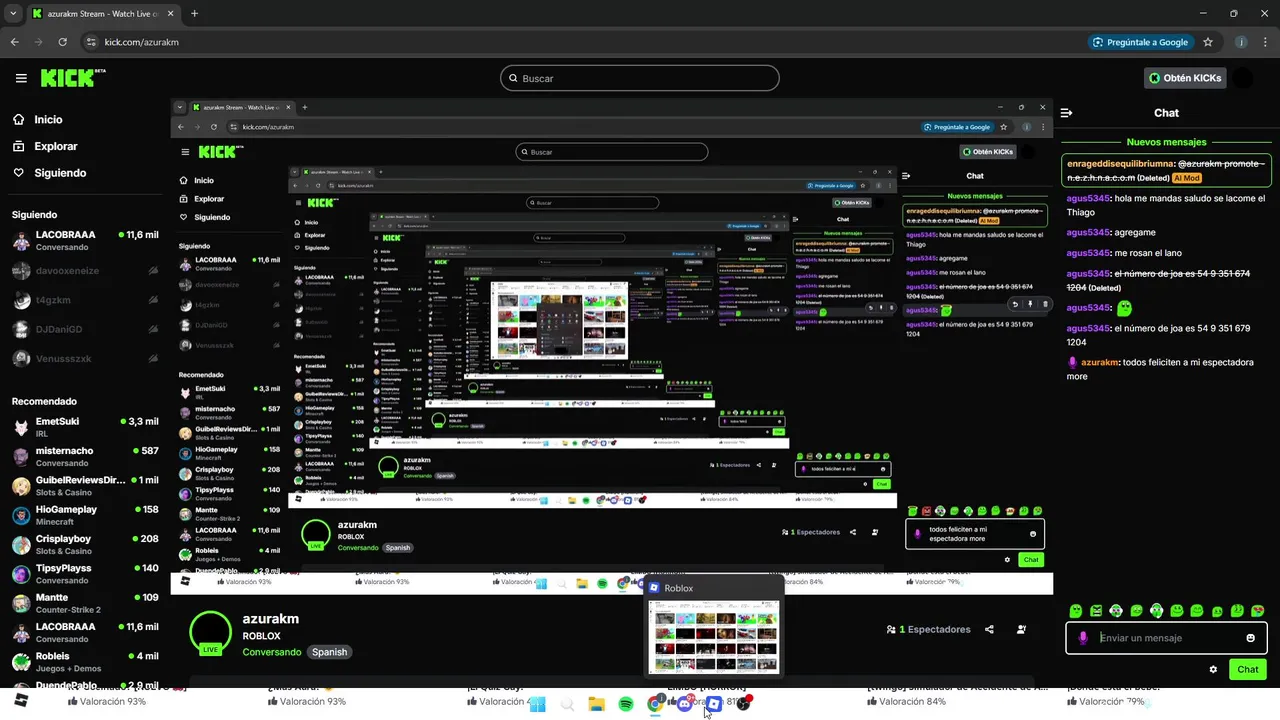Click the azurakm channel name heading
This screenshot has height=720, width=1280.
pos(270,619)
